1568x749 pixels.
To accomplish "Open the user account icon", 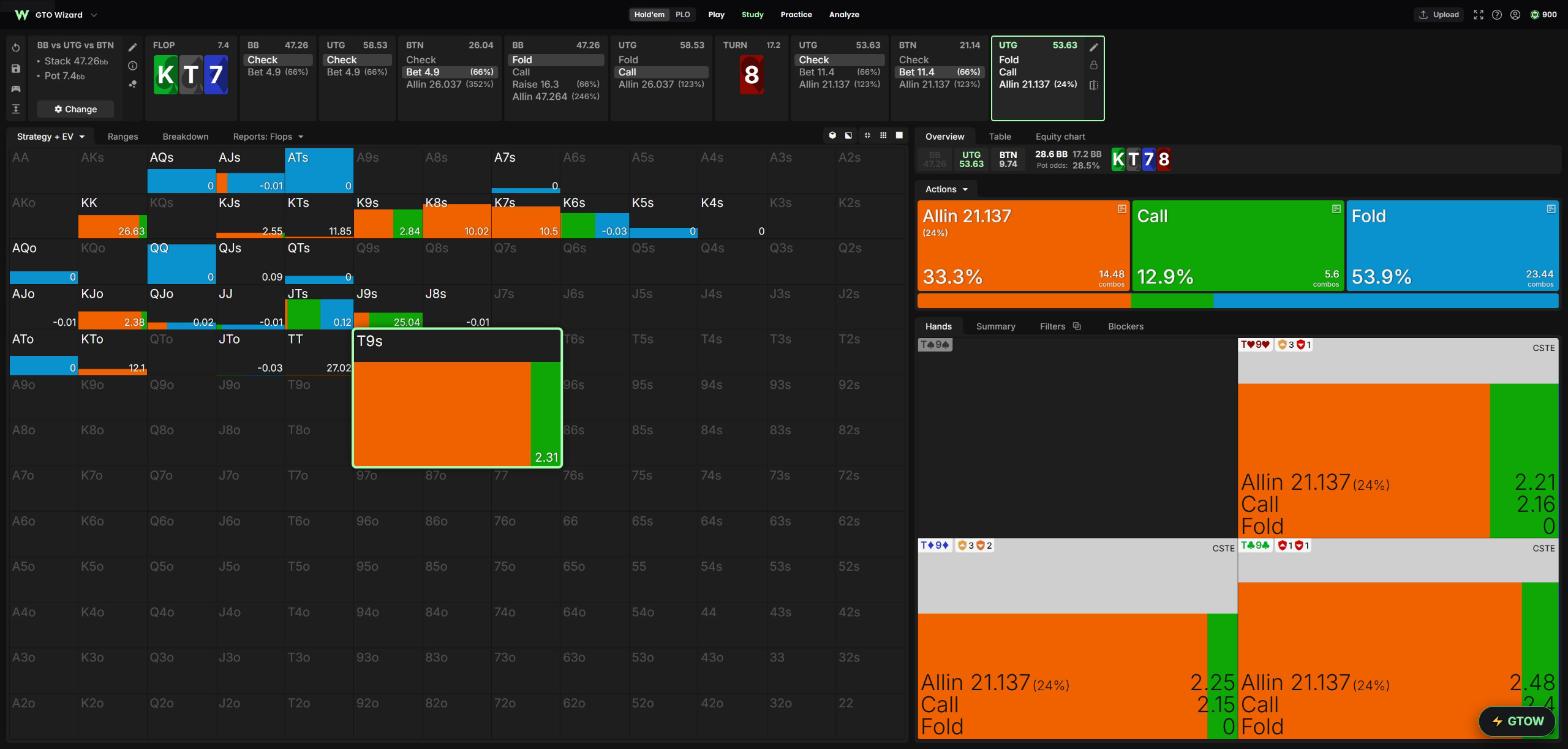I will click(x=1515, y=15).
